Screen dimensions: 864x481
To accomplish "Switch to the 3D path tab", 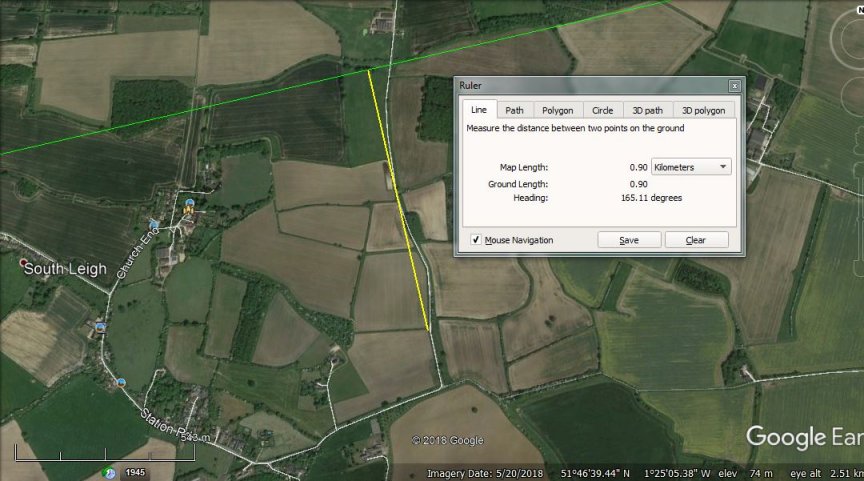I will point(646,110).
